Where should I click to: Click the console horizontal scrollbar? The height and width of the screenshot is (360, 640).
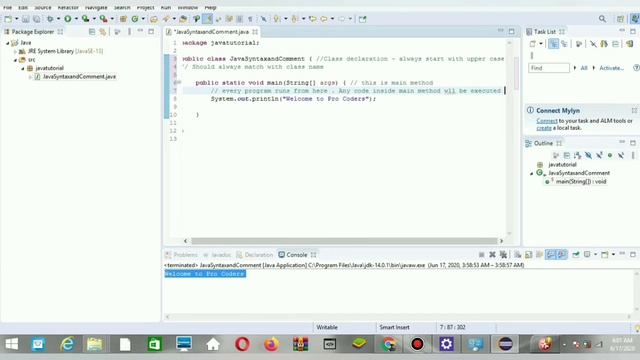[398, 317]
